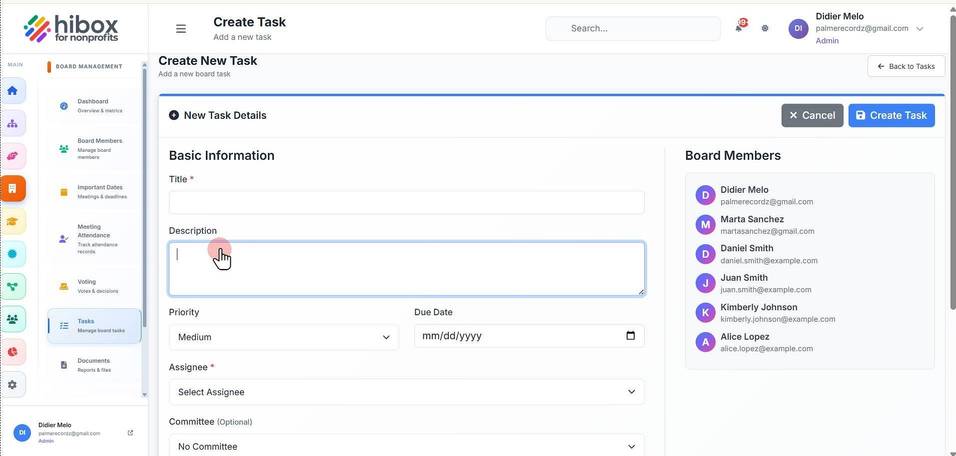
Task: Click Daniel Smith's avatar in Board Members
Action: [705, 254]
